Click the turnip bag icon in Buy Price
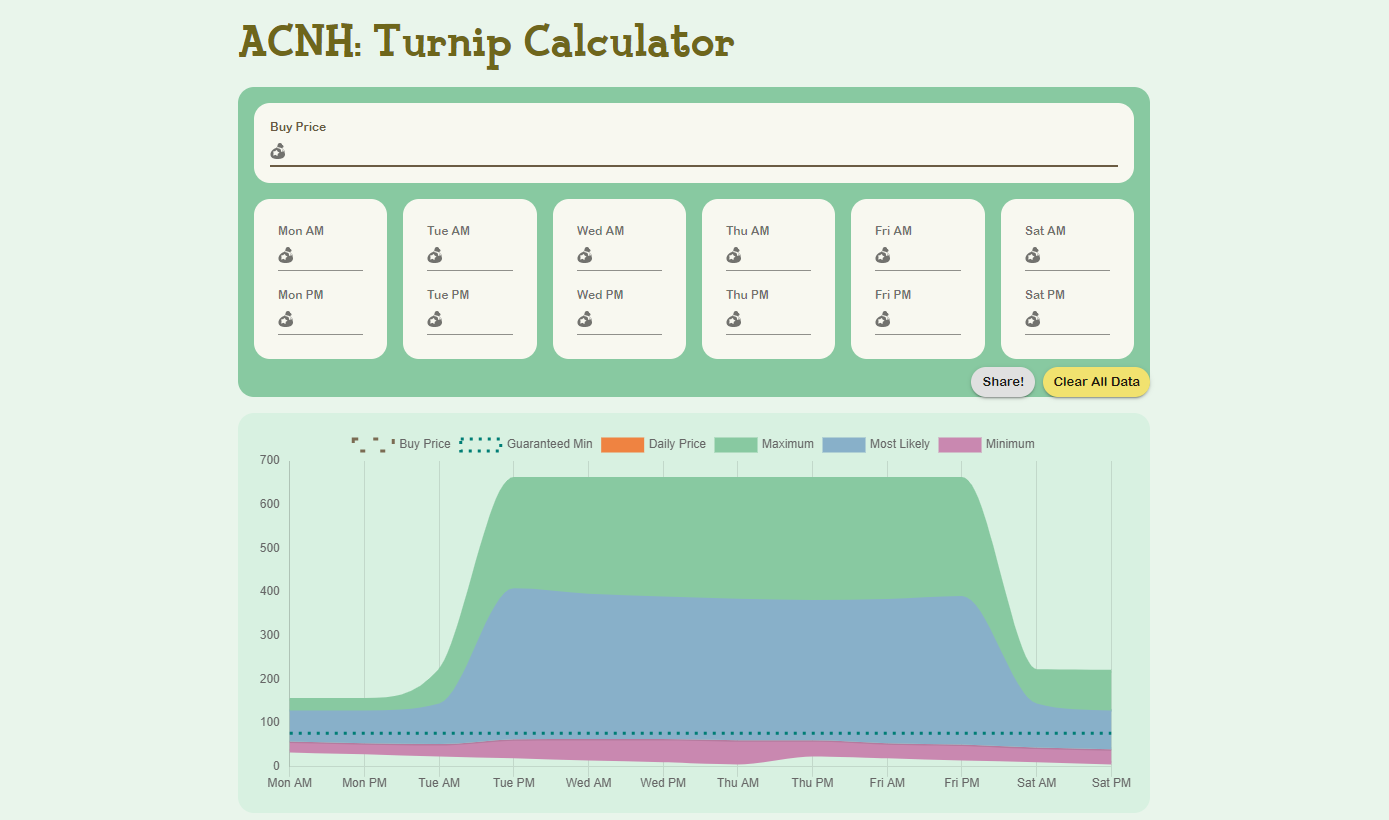This screenshot has width=1389, height=820. (278, 151)
